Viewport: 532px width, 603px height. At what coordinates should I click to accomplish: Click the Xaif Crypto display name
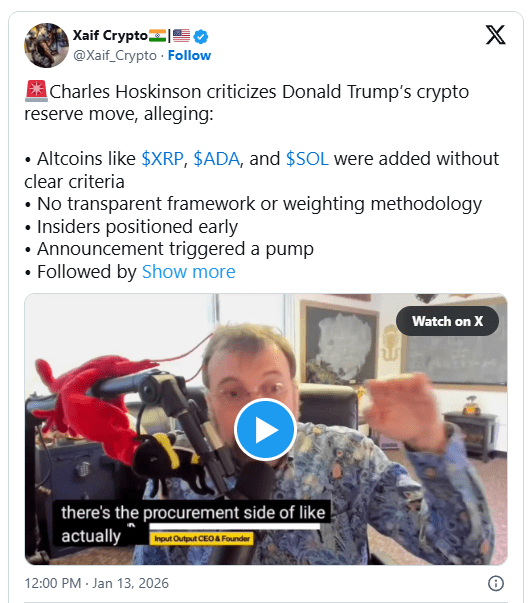tap(110, 35)
